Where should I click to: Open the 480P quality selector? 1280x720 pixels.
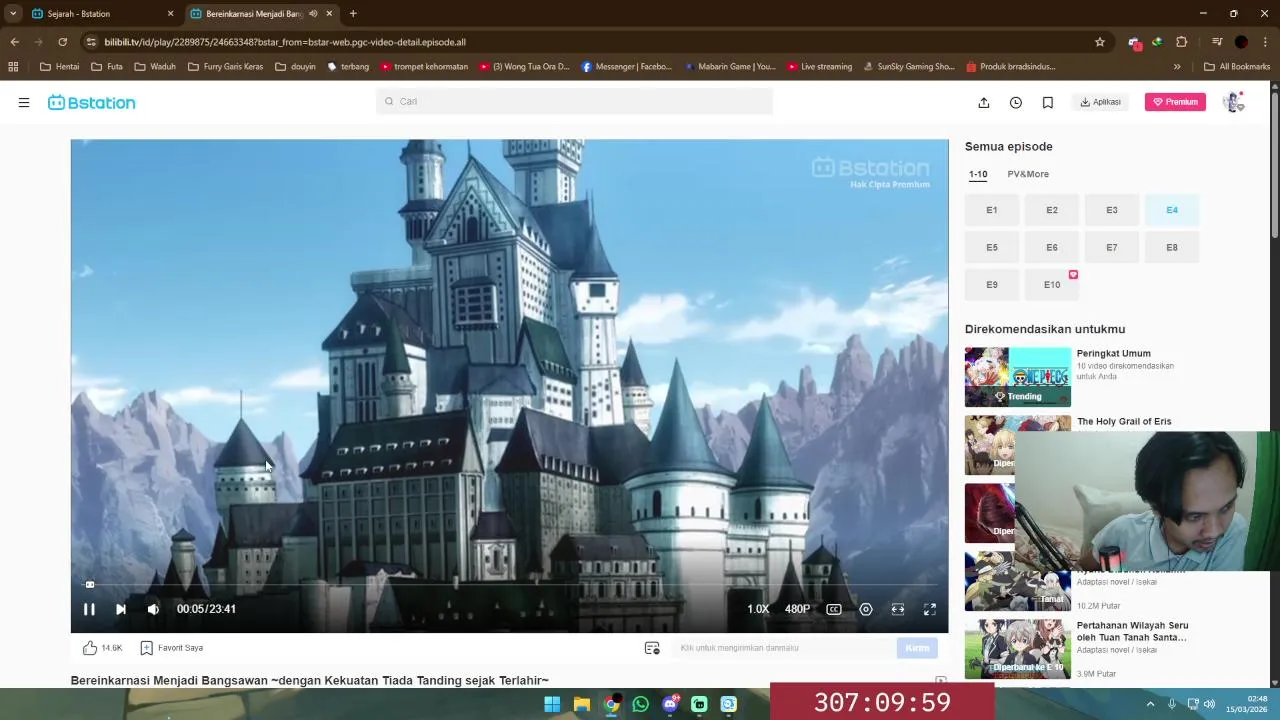[797, 609]
